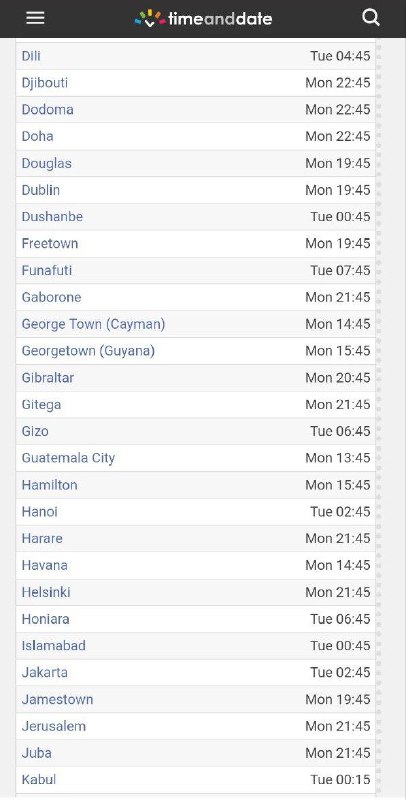Open the Doha time page
This screenshot has height=800, width=406.
click(x=37, y=136)
